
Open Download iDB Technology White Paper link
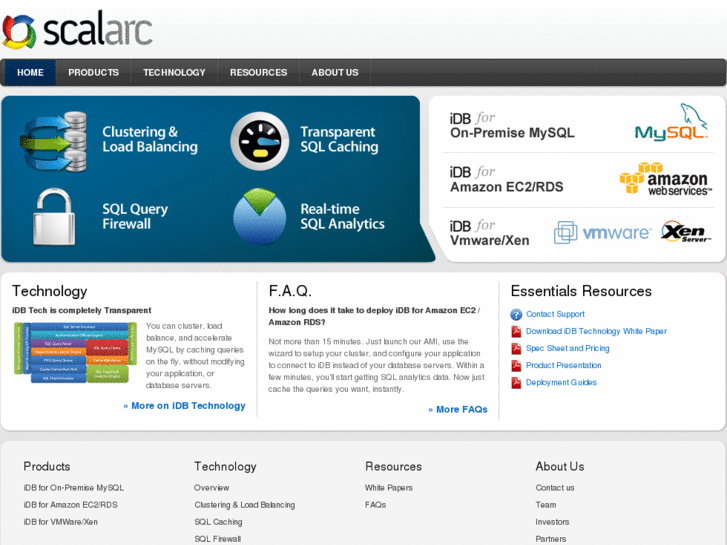click(x=596, y=331)
